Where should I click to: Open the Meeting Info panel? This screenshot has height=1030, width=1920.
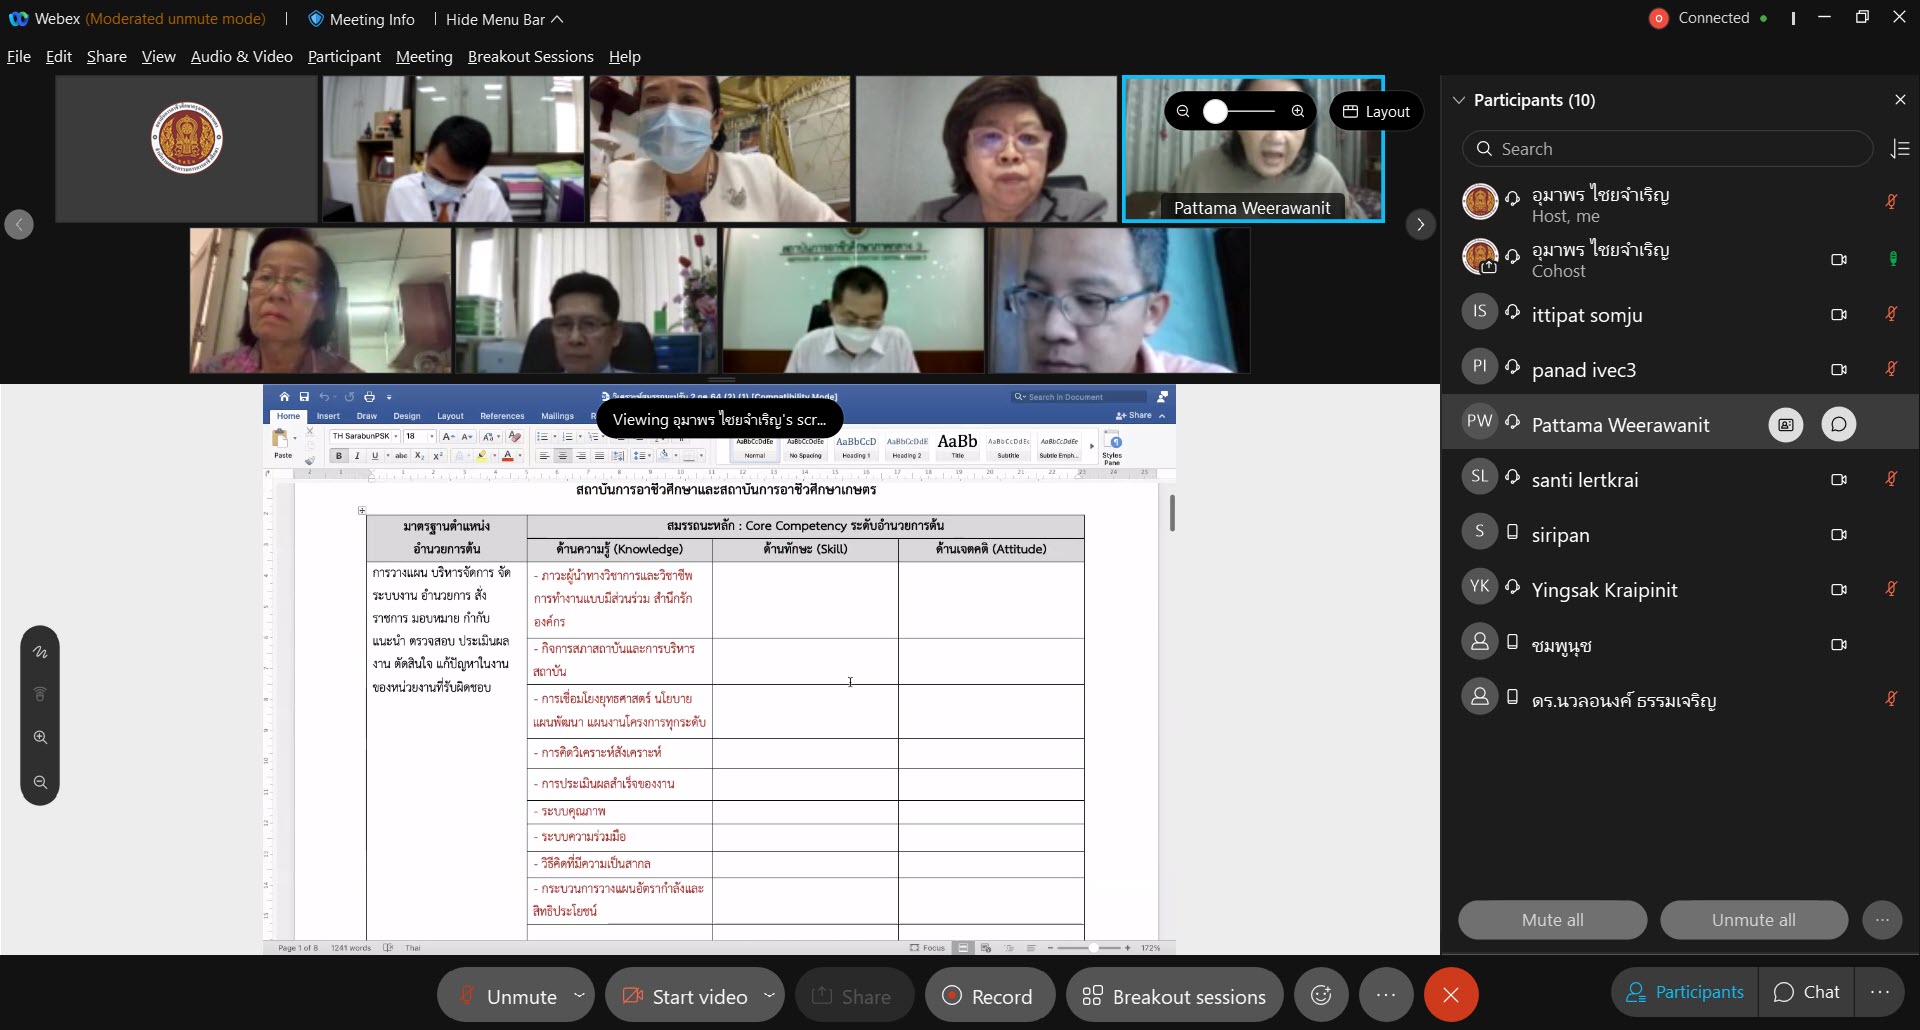tap(361, 19)
